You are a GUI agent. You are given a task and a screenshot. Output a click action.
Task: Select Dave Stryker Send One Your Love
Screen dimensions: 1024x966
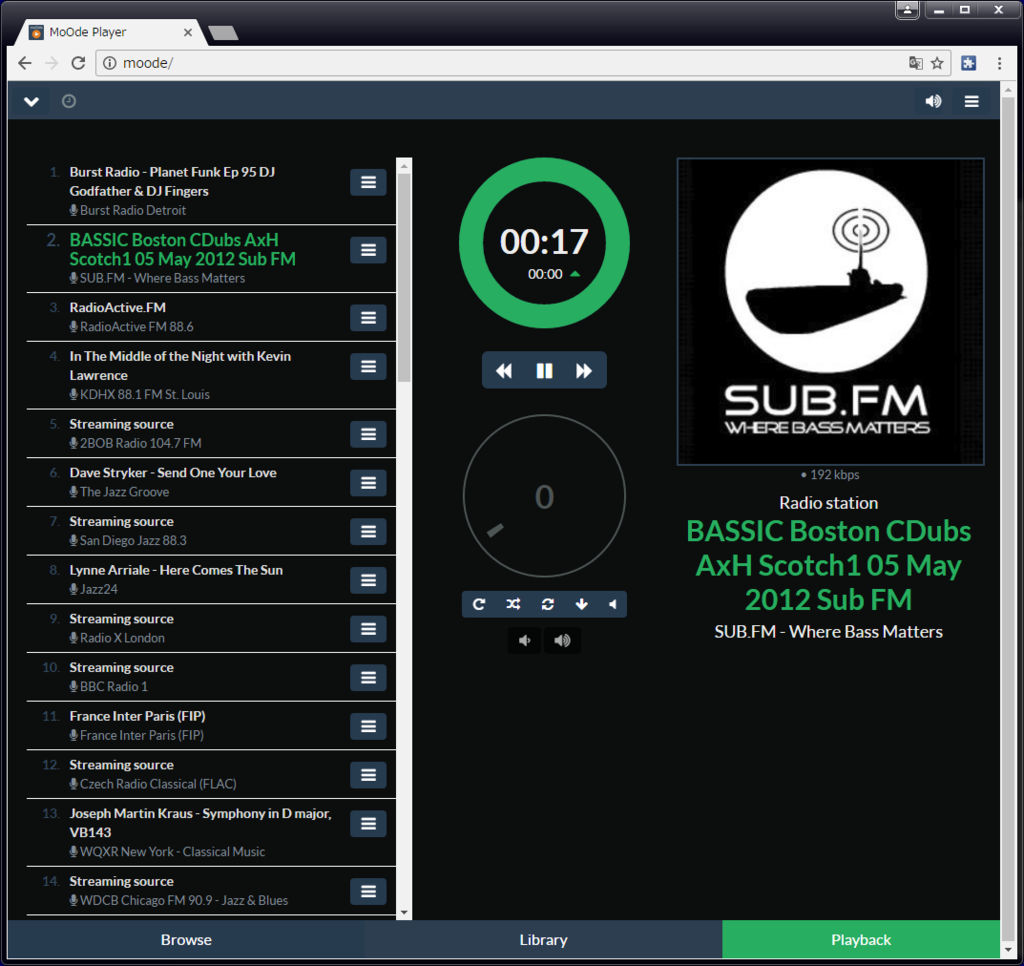[173, 473]
